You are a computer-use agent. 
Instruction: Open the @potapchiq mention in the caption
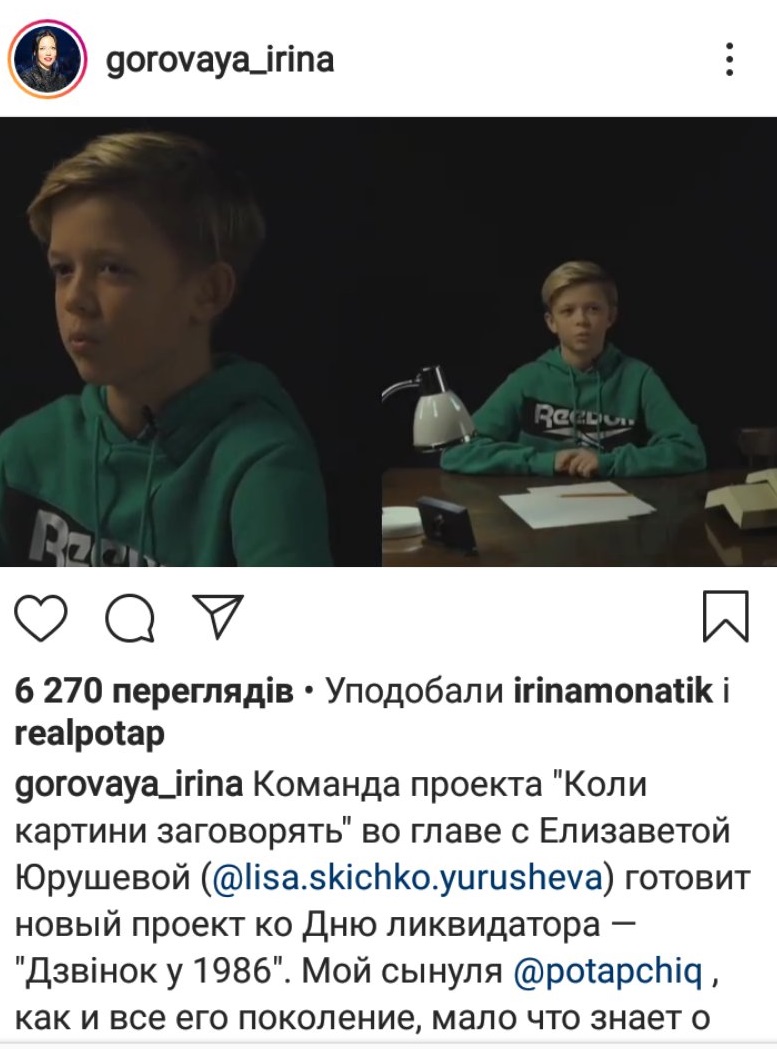608,973
